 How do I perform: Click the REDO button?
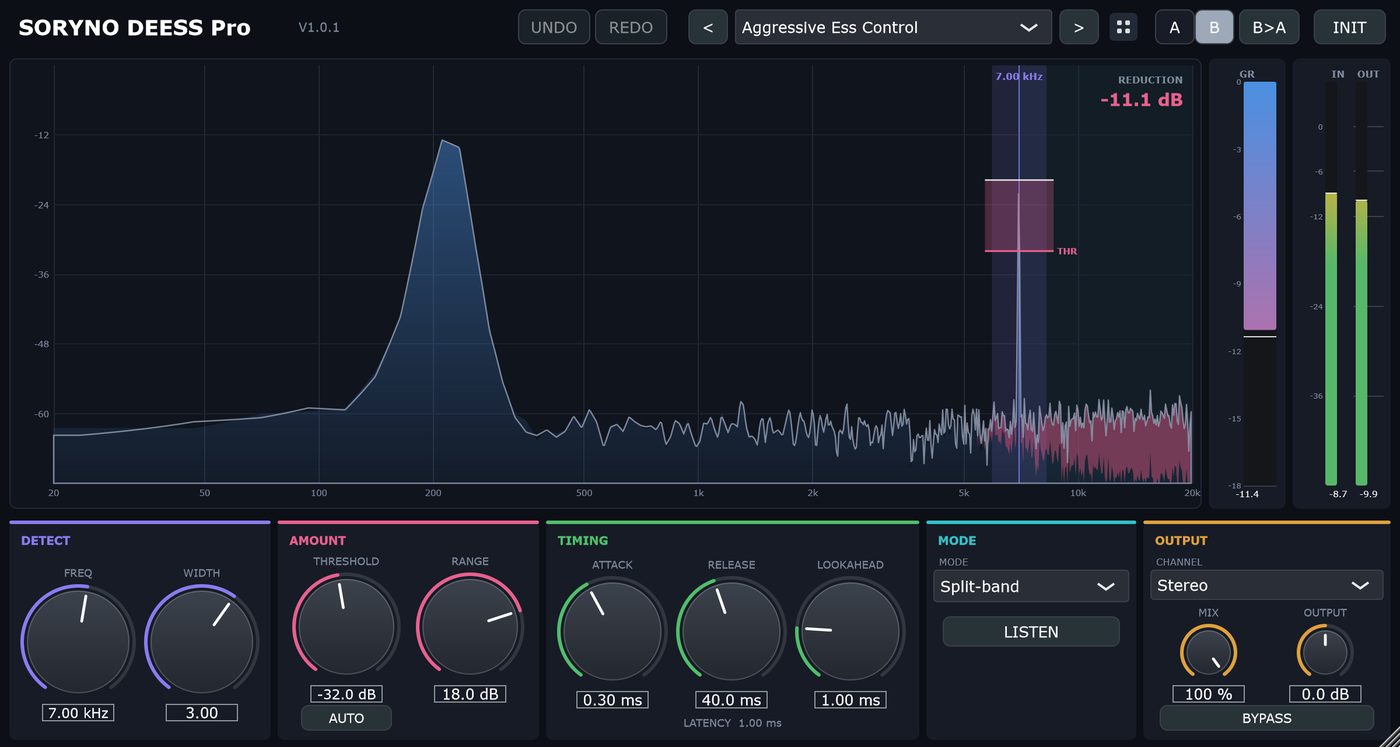tap(631, 27)
